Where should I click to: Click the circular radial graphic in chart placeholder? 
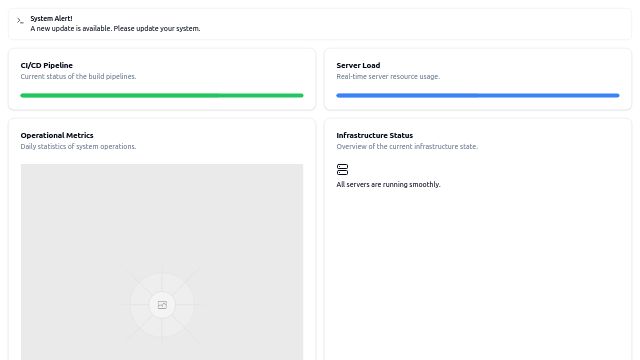pyautogui.click(x=162, y=305)
